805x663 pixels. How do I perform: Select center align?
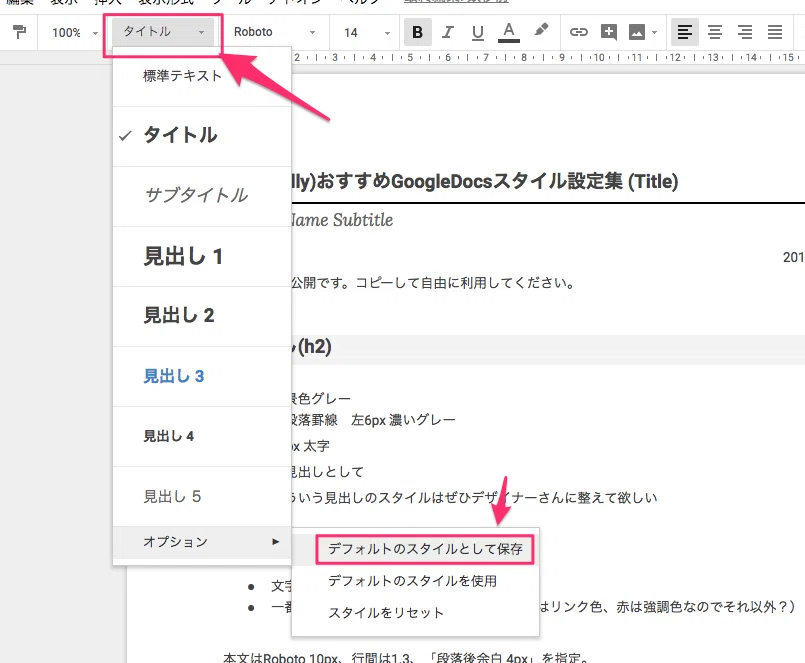coord(715,32)
